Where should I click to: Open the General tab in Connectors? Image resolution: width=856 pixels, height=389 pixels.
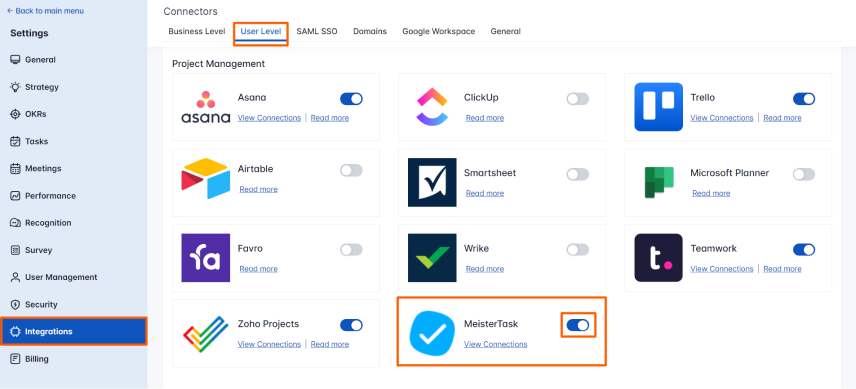pos(506,32)
